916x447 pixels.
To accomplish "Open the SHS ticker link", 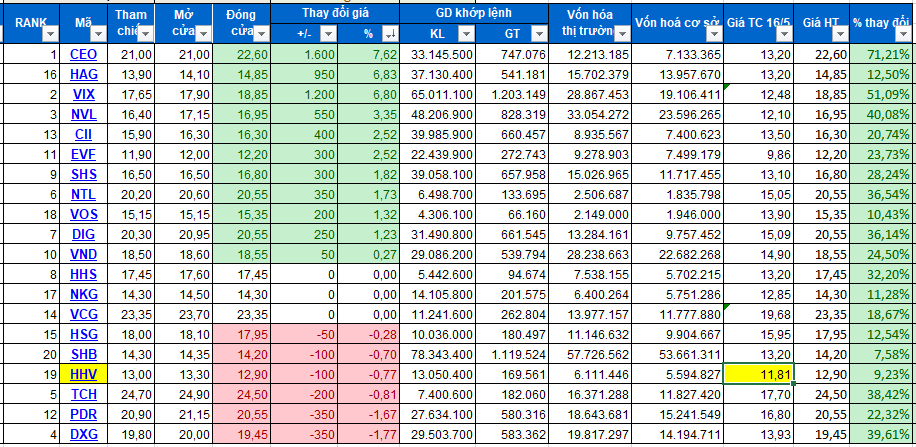I will coord(84,175).
